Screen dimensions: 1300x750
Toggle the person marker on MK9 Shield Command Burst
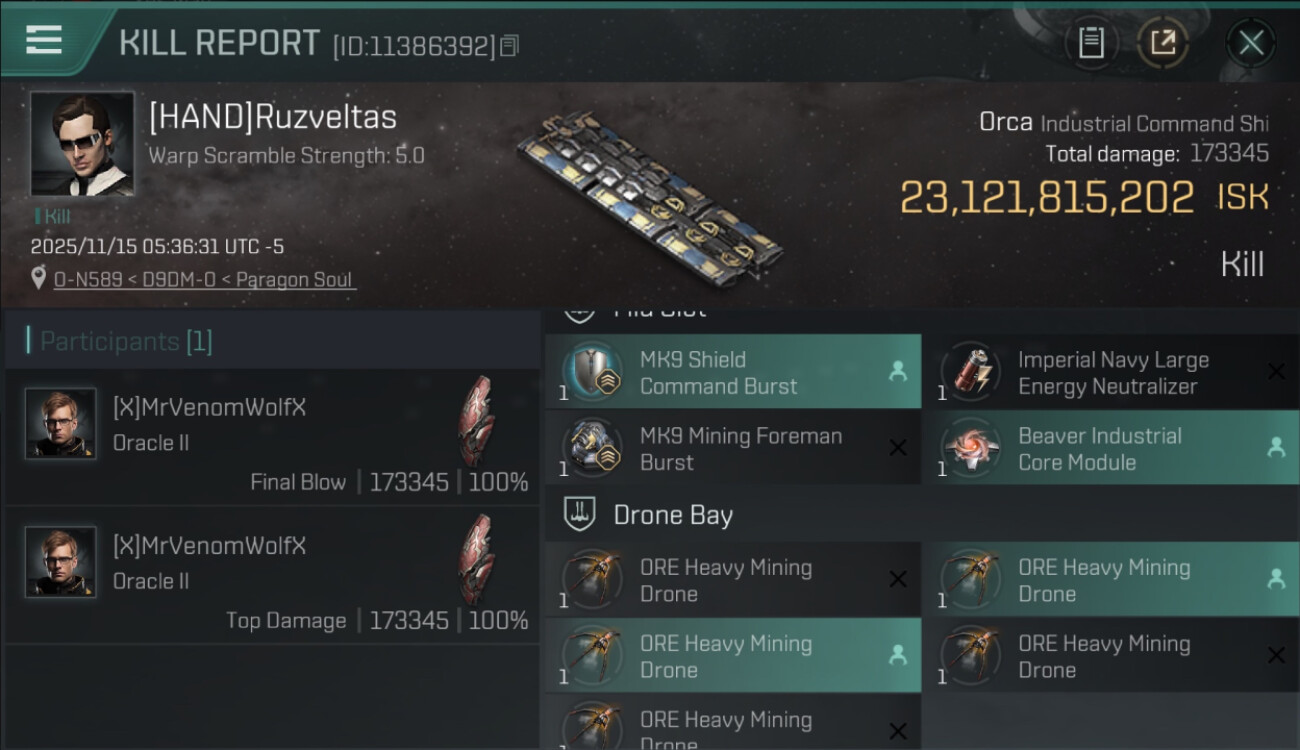click(x=898, y=371)
